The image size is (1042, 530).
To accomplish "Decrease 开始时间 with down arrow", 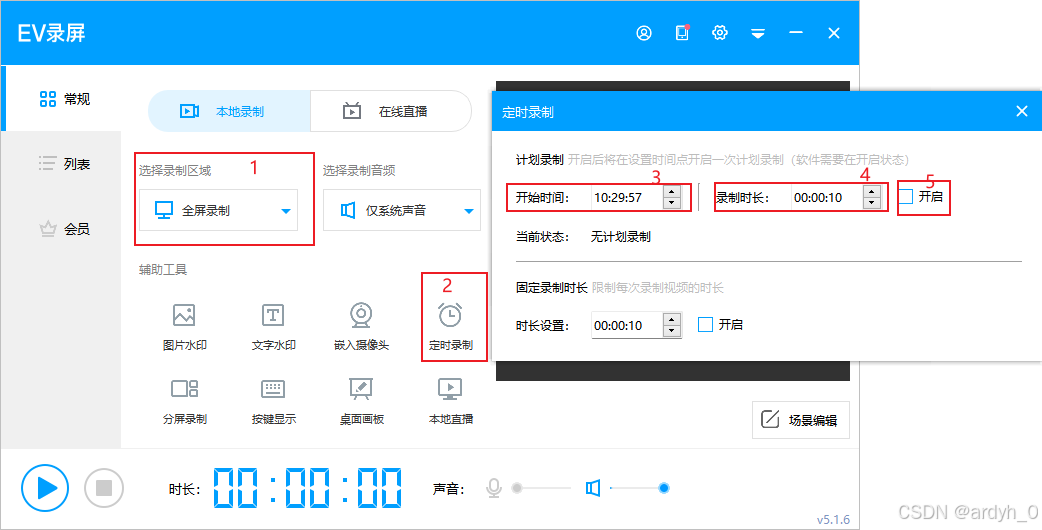I will (672, 203).
